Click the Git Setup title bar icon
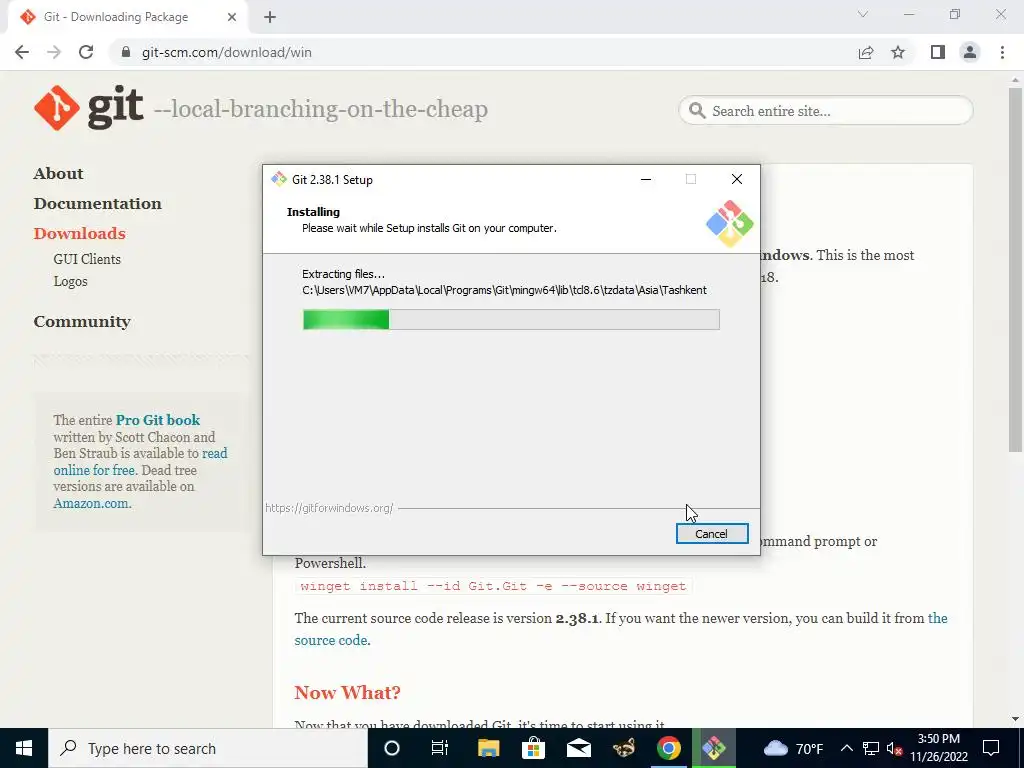Viewport: 1024px width, 768px height. pyautogui.click(x=279, y=179)
